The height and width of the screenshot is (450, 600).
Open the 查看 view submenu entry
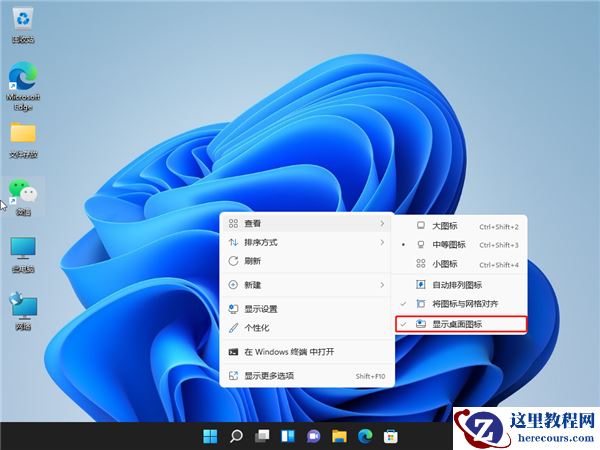click(307, 223)
